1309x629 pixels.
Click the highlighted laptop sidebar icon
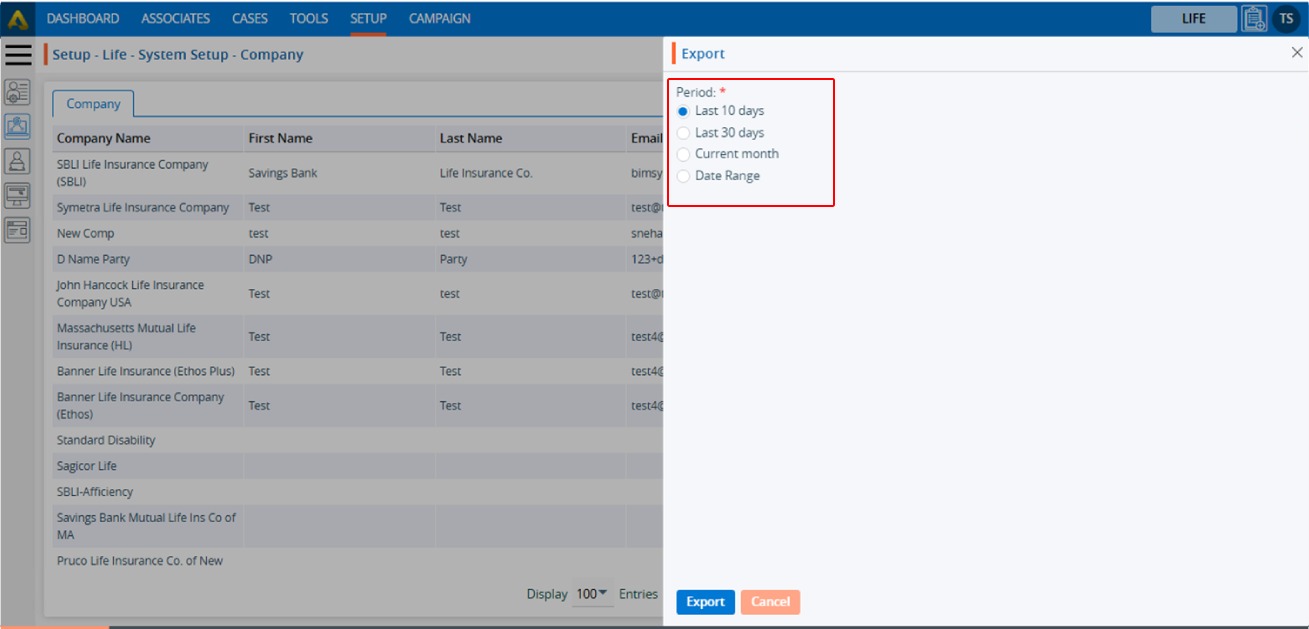tap(17, 127)
